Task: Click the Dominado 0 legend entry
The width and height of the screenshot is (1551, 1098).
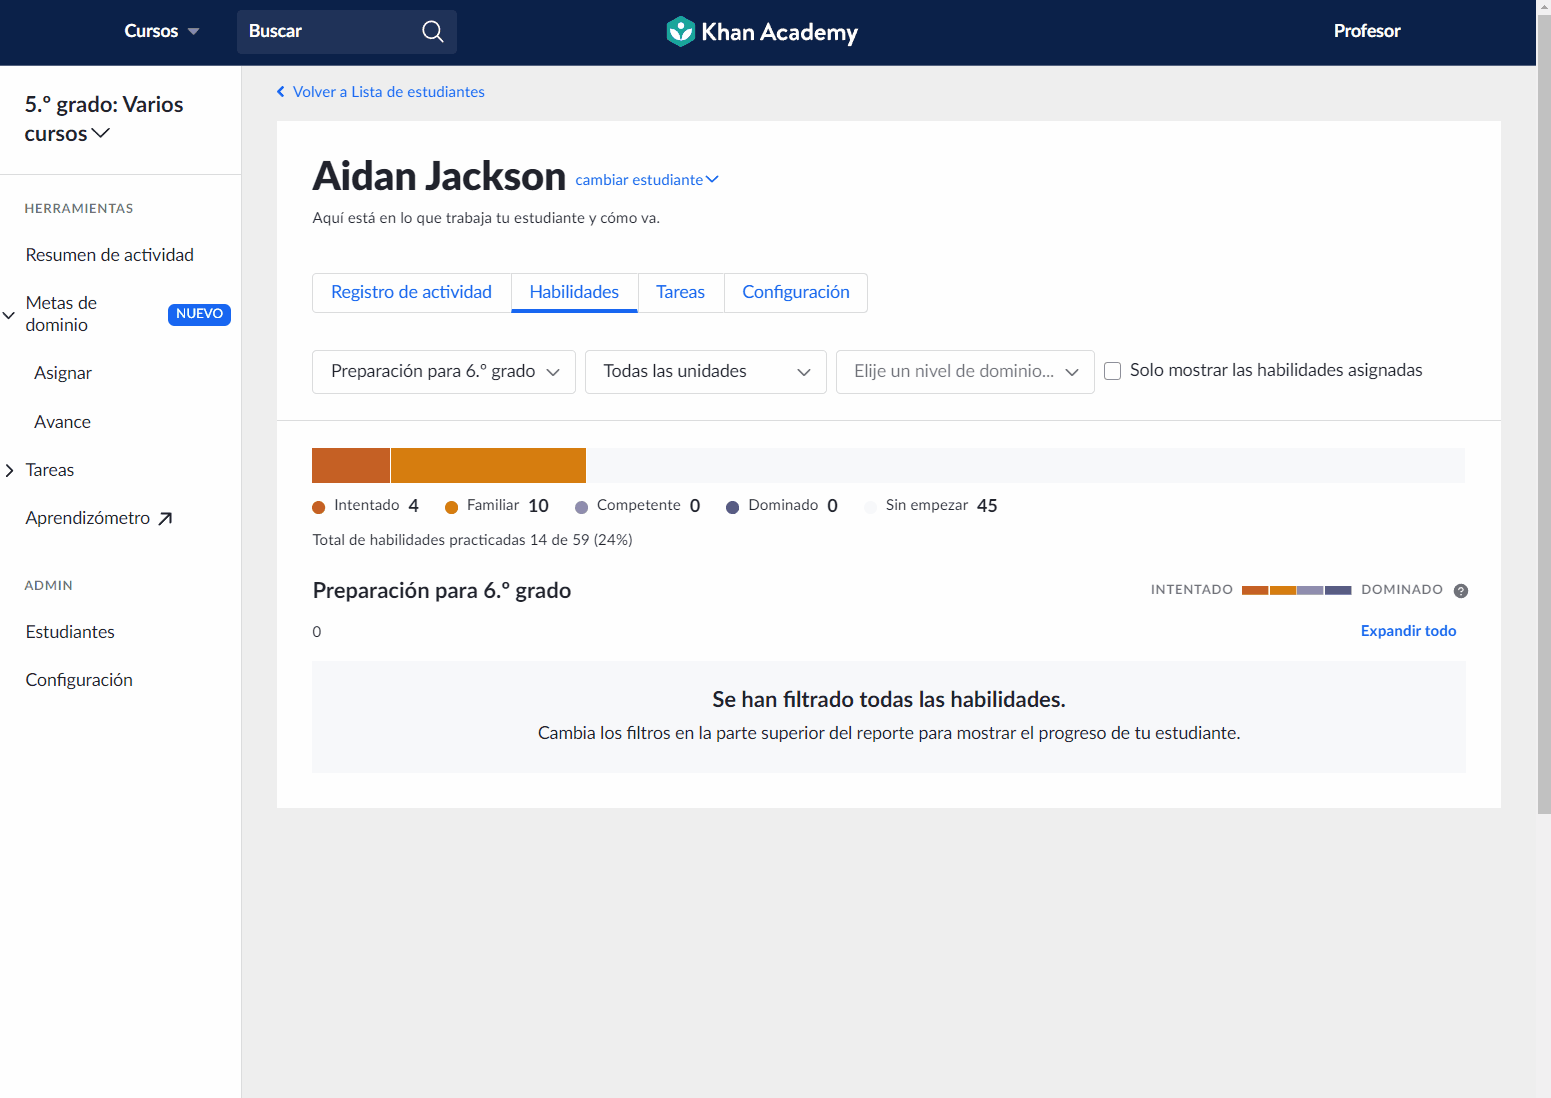Action: [x=782, y=506]
